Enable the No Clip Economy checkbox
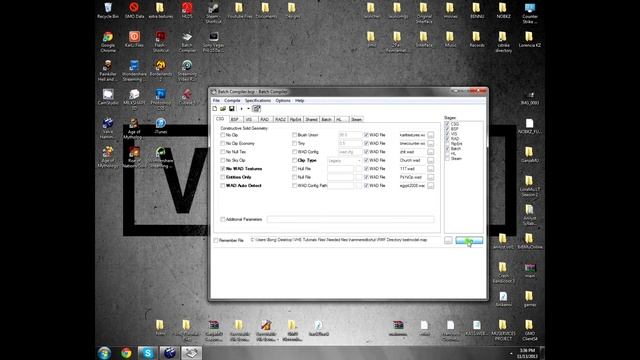 tap(223, 143)
